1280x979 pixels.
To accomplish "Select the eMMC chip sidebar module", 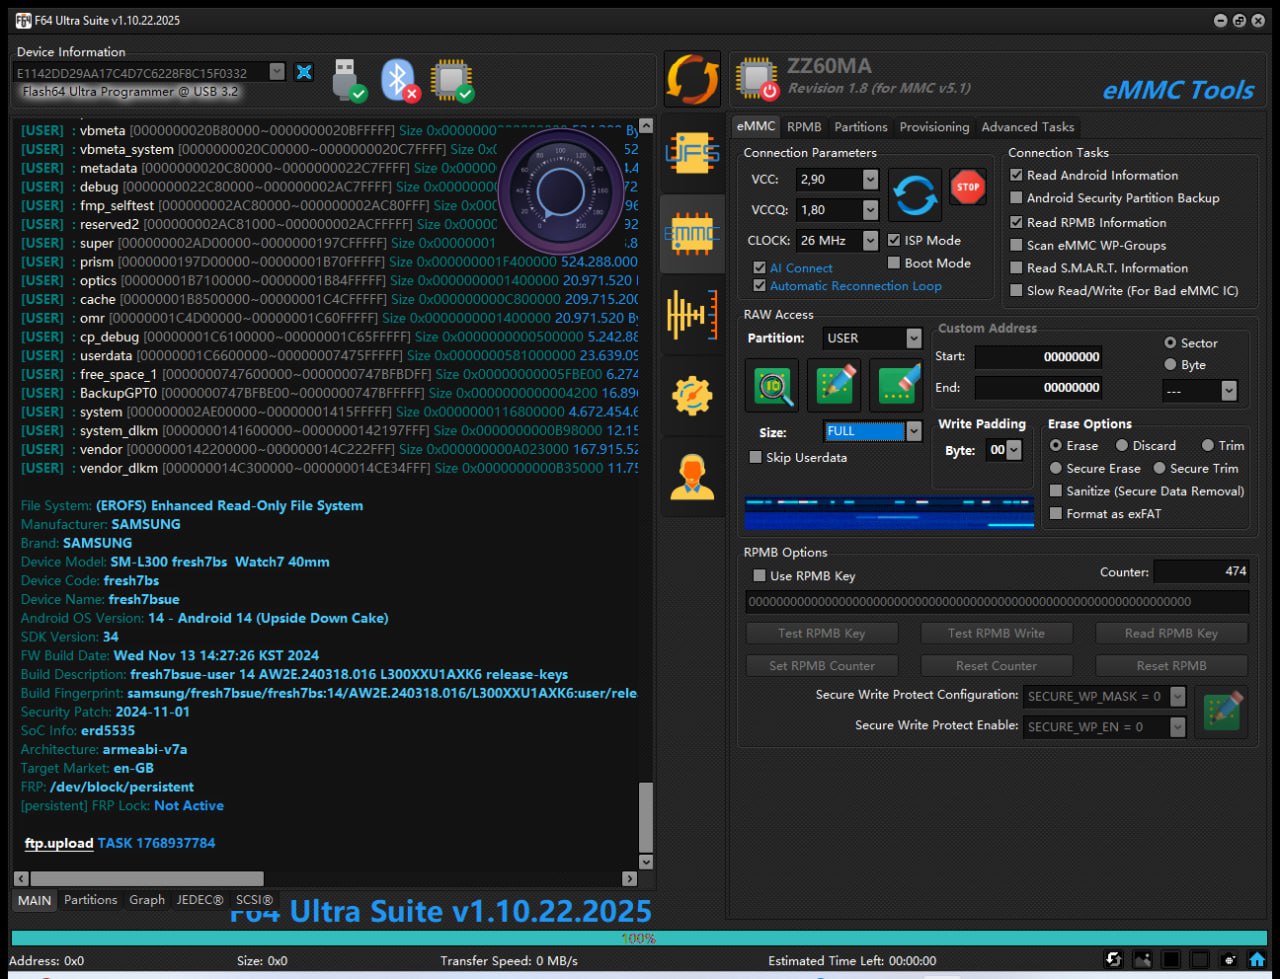I will pos(692,235).
